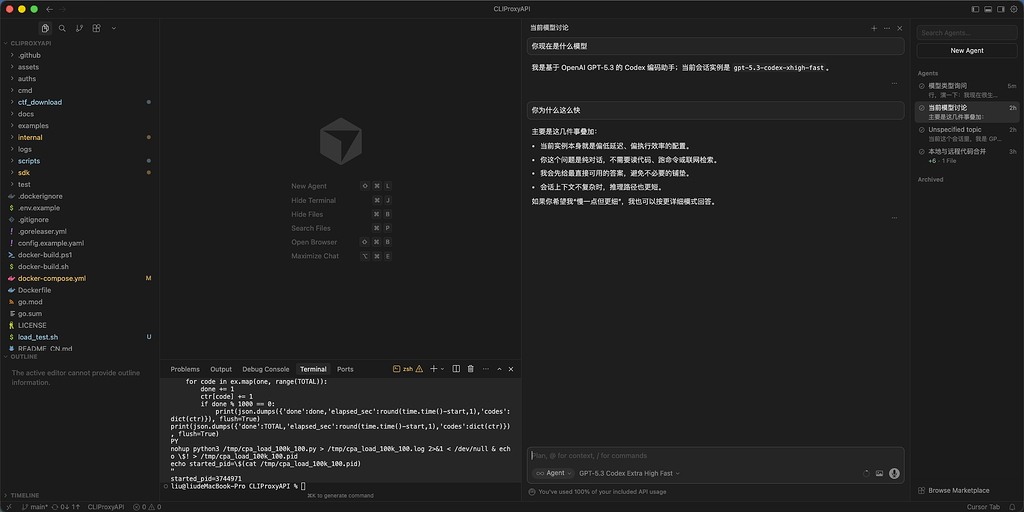Expand the additional sidebar views chevron
Viewport: 1024px width, 512px height.
[x=114, y=28]
